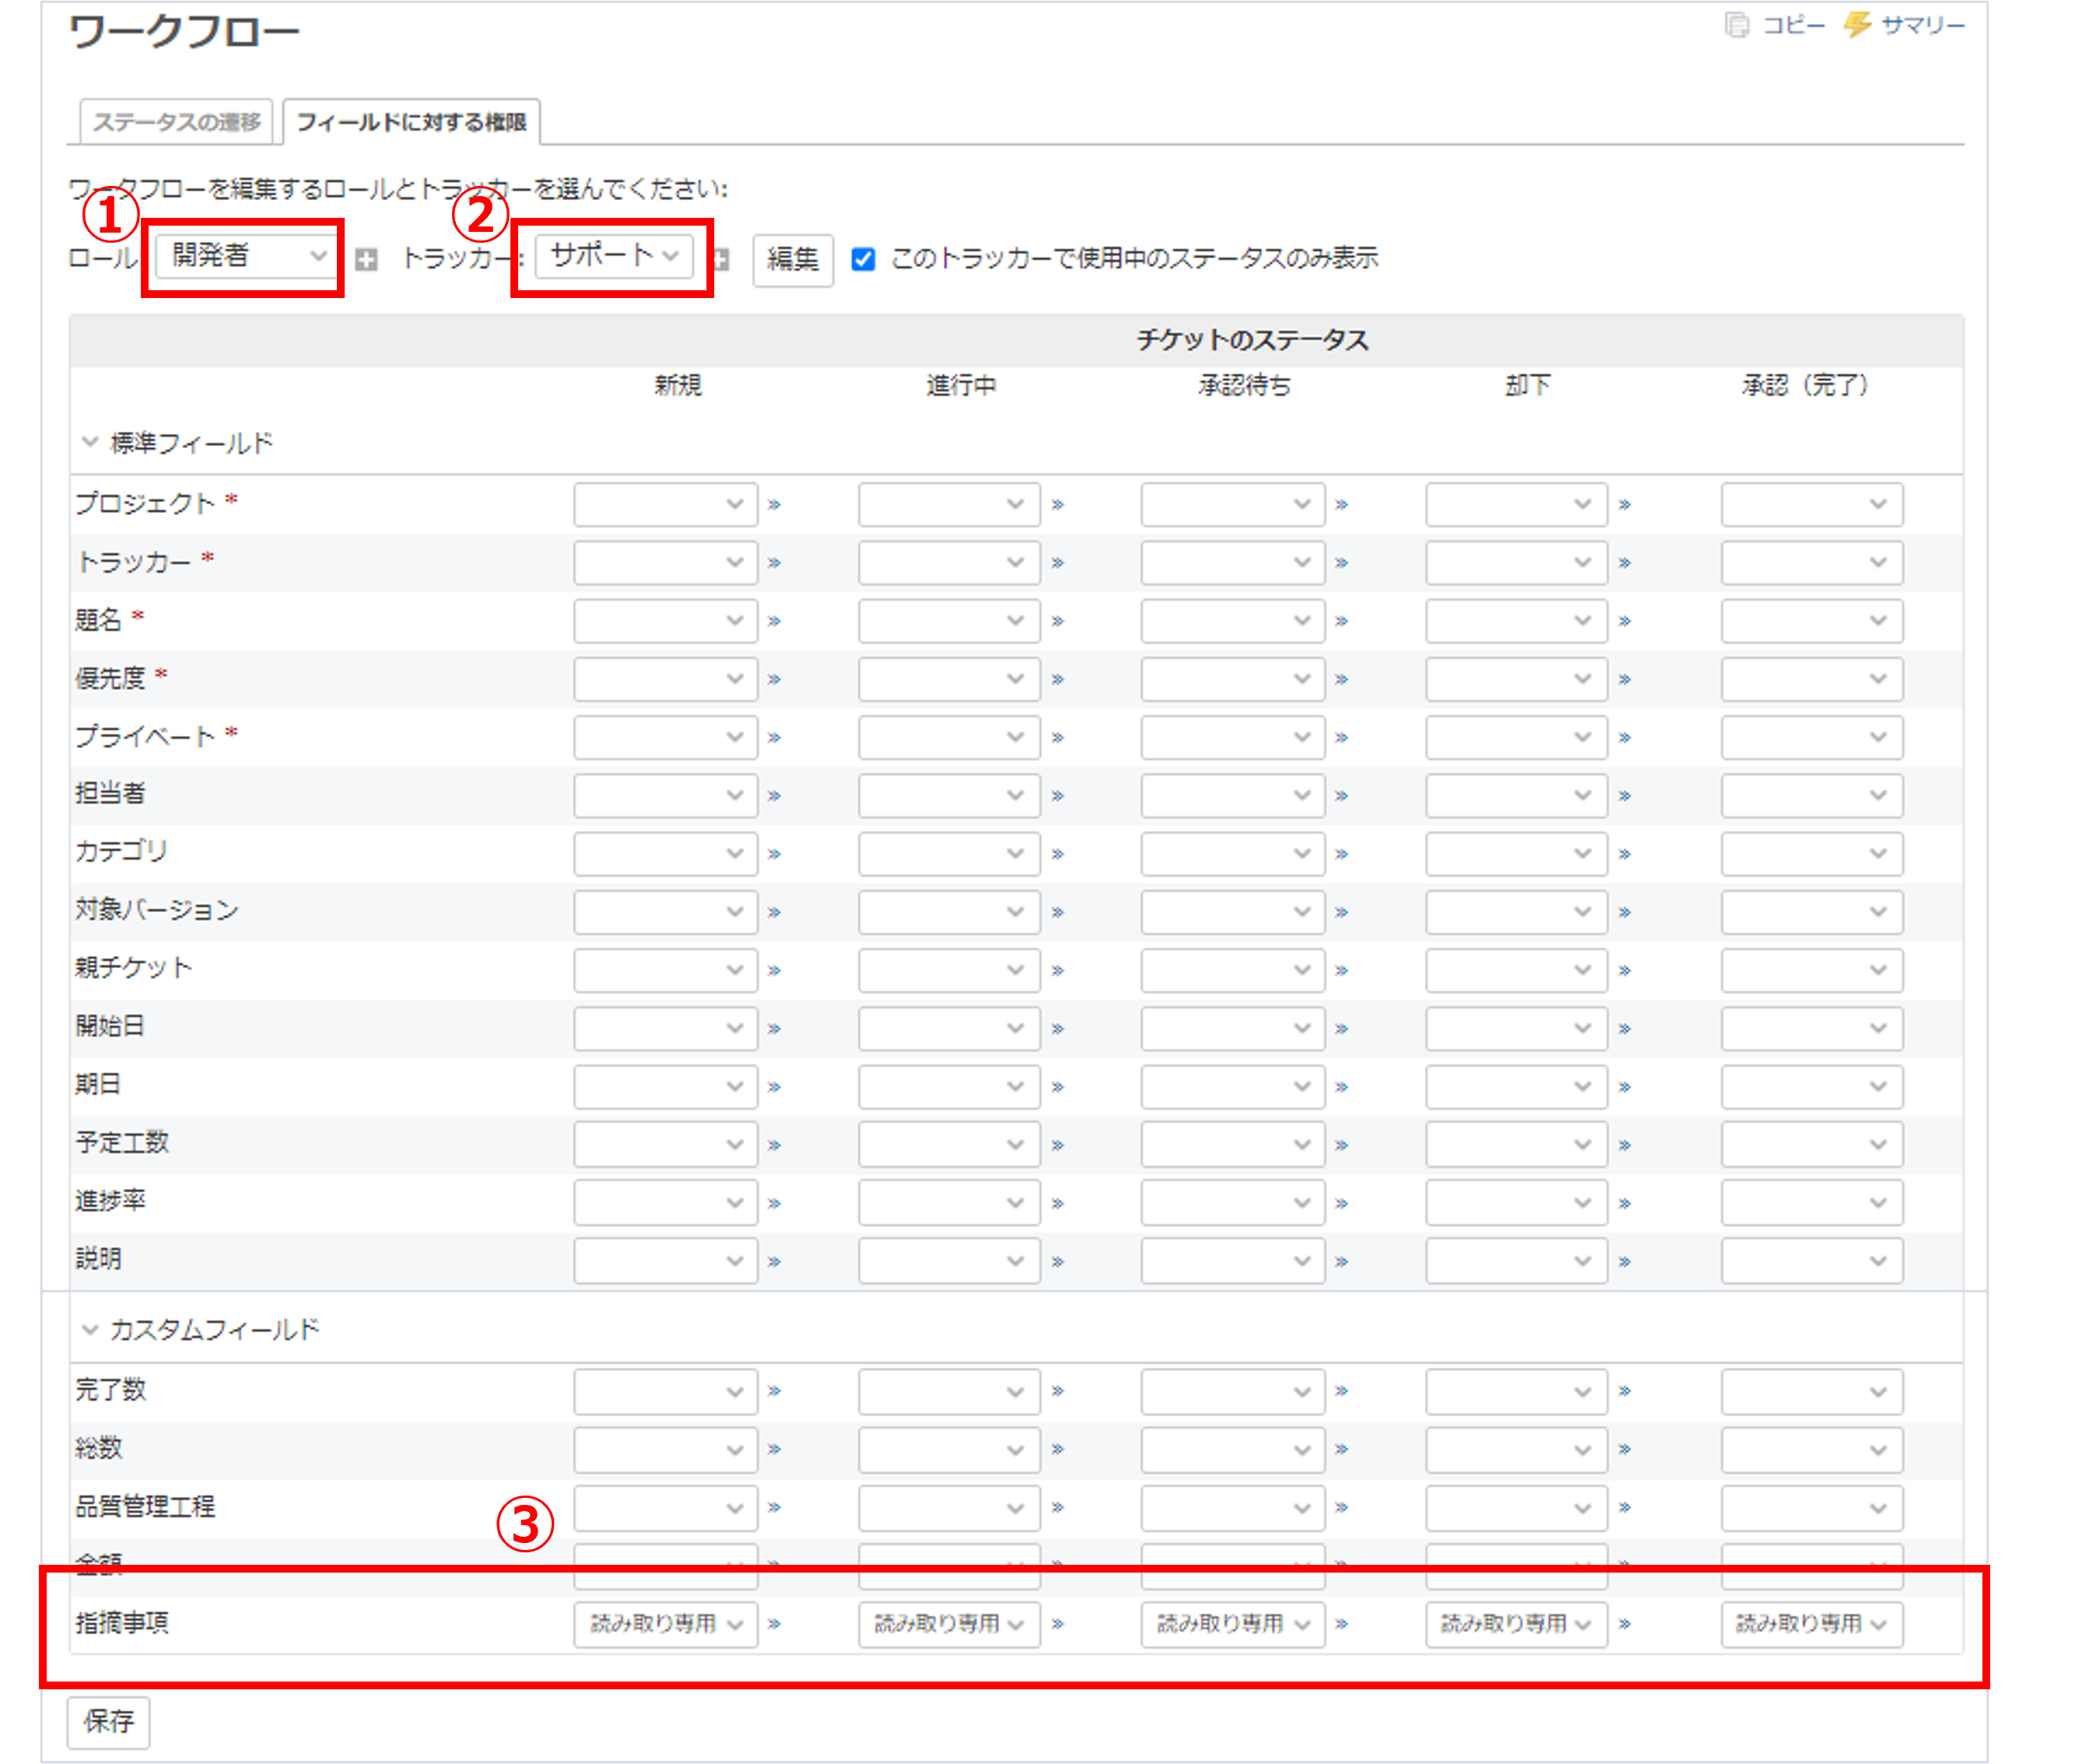Screen dimensions: 2082x1764
Task: Click the 却下 column header
Action: 1527,386
